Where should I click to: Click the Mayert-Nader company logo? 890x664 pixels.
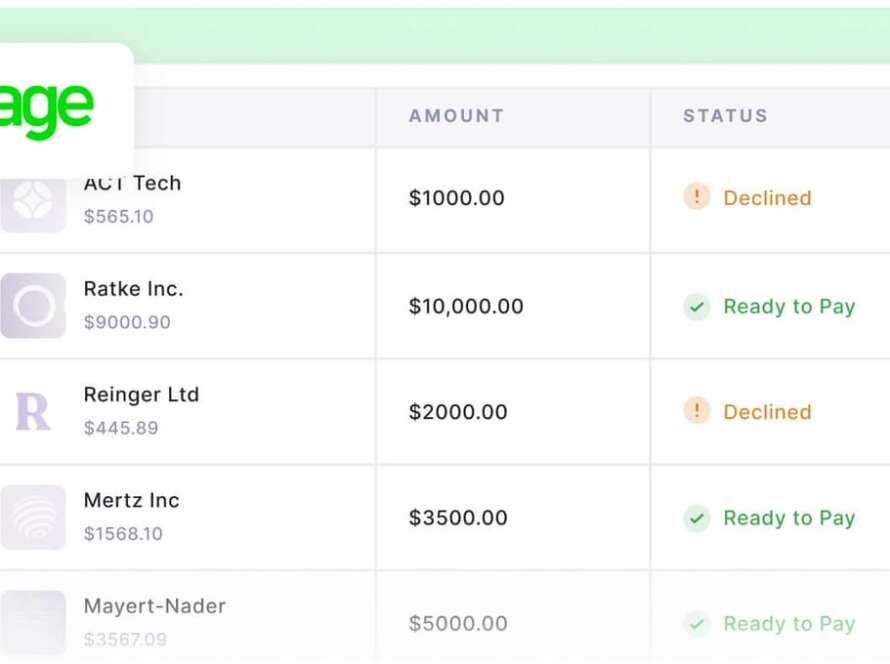(33, 620)
